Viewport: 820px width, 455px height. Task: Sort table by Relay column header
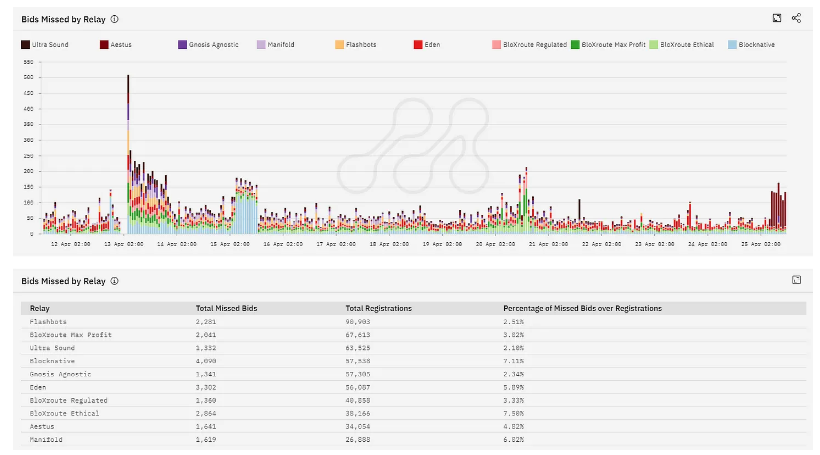[40, 309]
